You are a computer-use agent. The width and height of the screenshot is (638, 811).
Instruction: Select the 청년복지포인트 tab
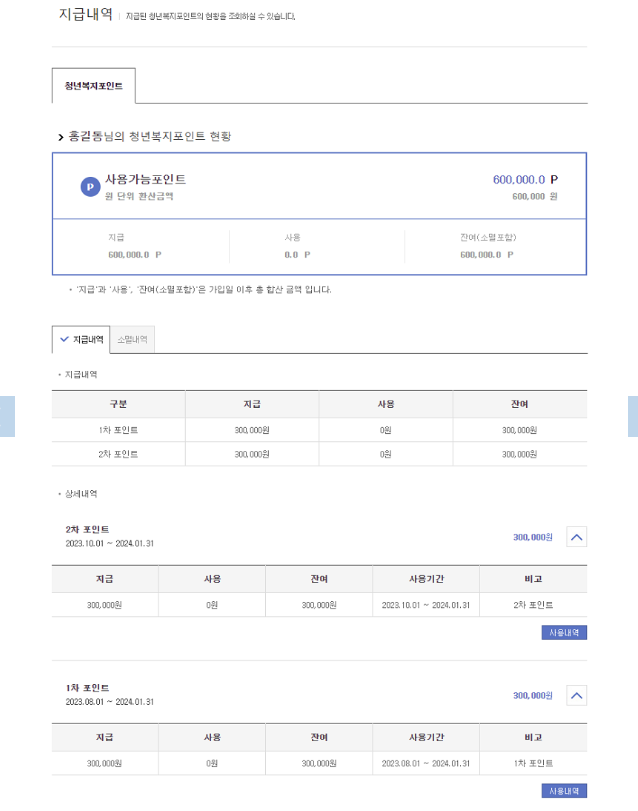point(94,86)
